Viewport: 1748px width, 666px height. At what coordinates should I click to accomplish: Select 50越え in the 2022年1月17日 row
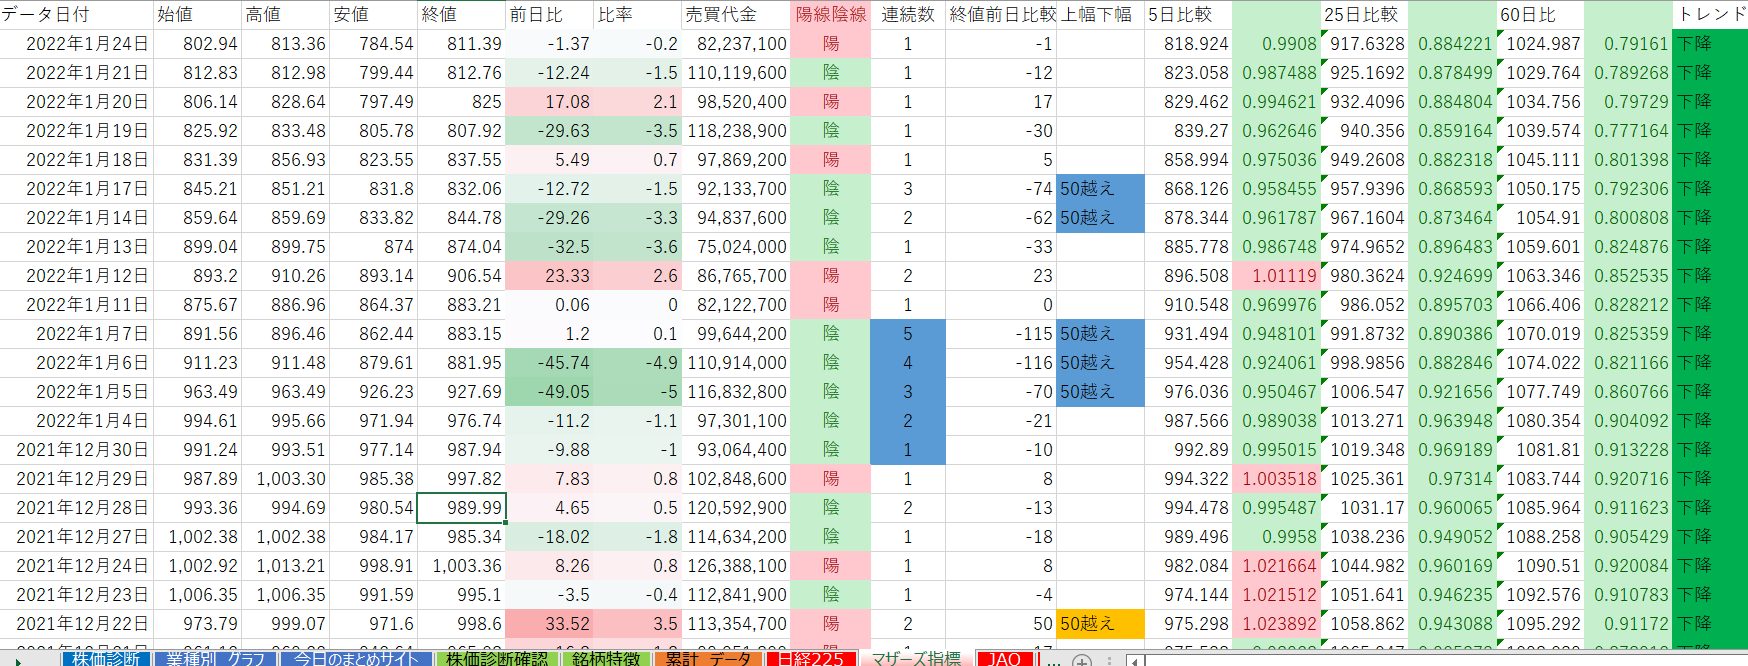(1101, 189)
